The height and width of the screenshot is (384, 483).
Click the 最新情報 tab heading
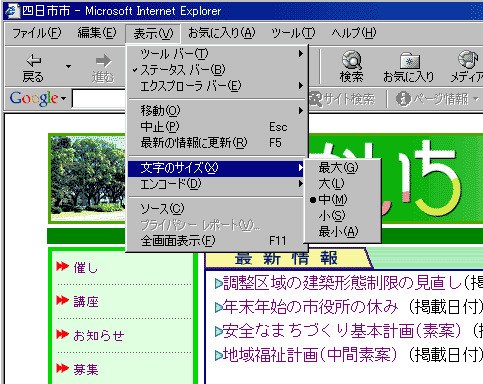tap(287, 259)
